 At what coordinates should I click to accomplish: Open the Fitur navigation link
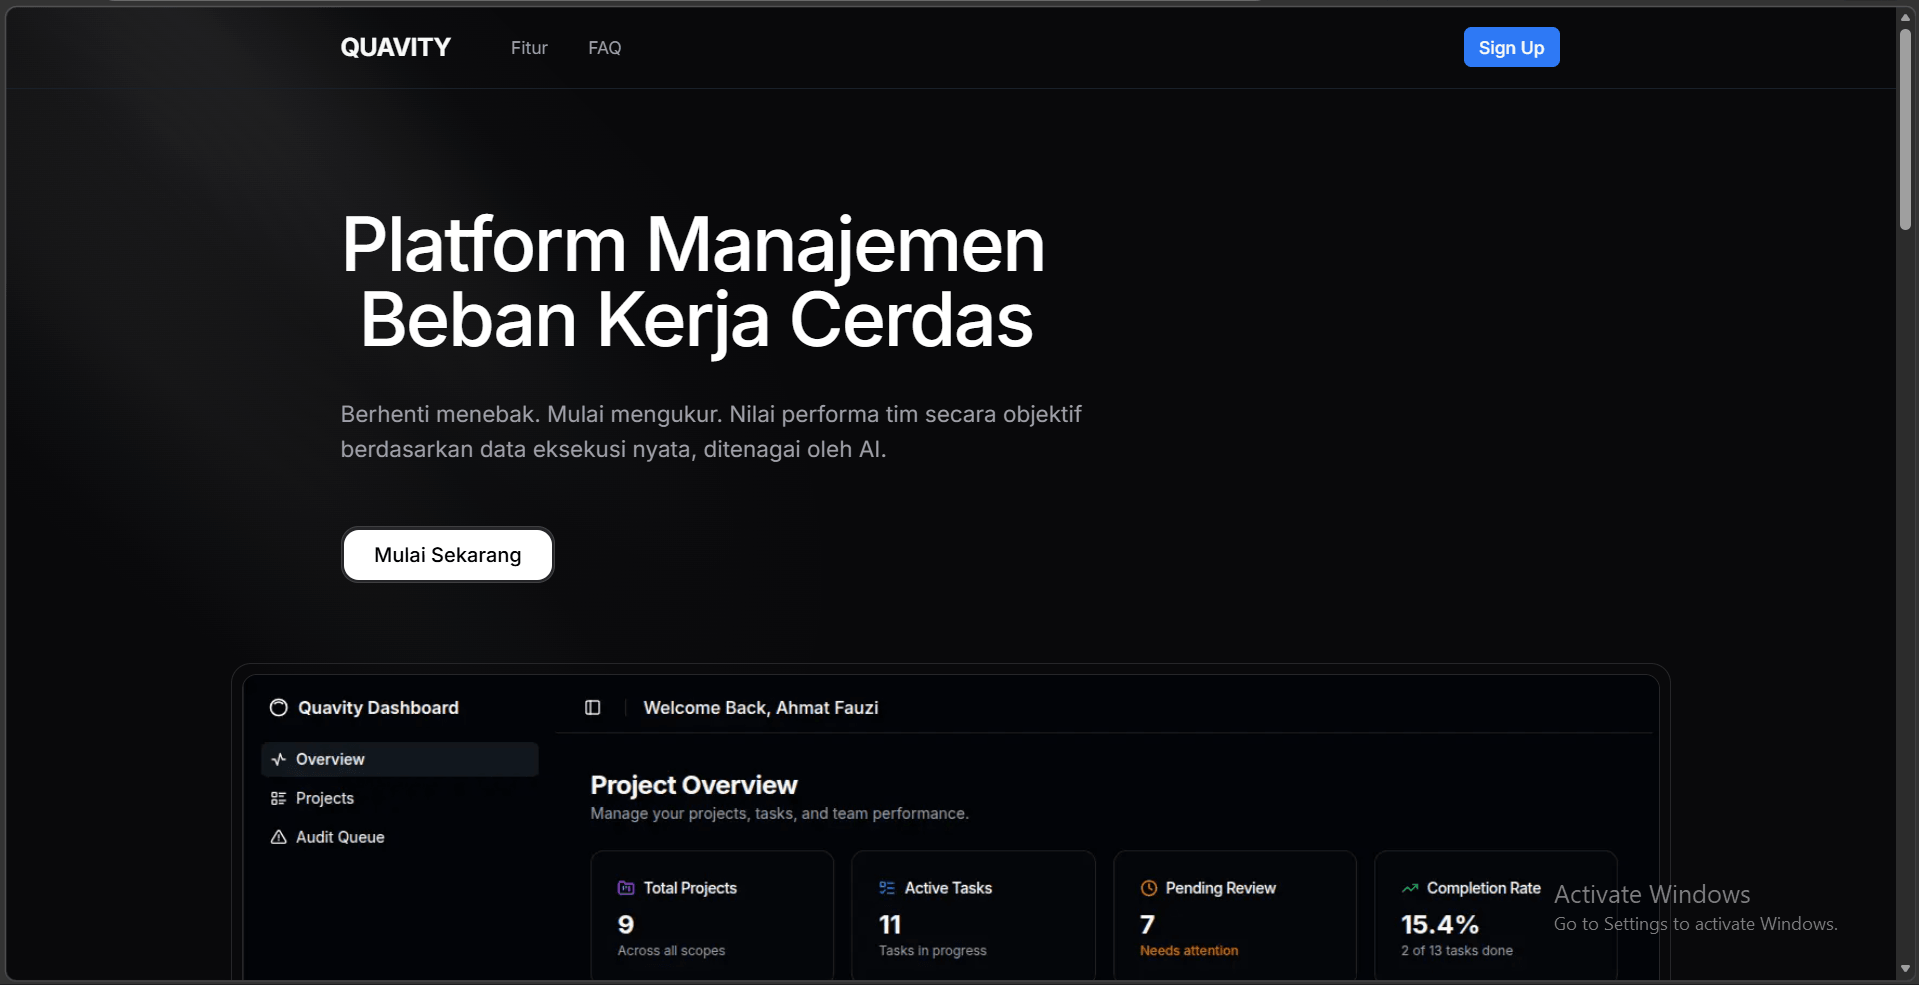coord(529,48)
